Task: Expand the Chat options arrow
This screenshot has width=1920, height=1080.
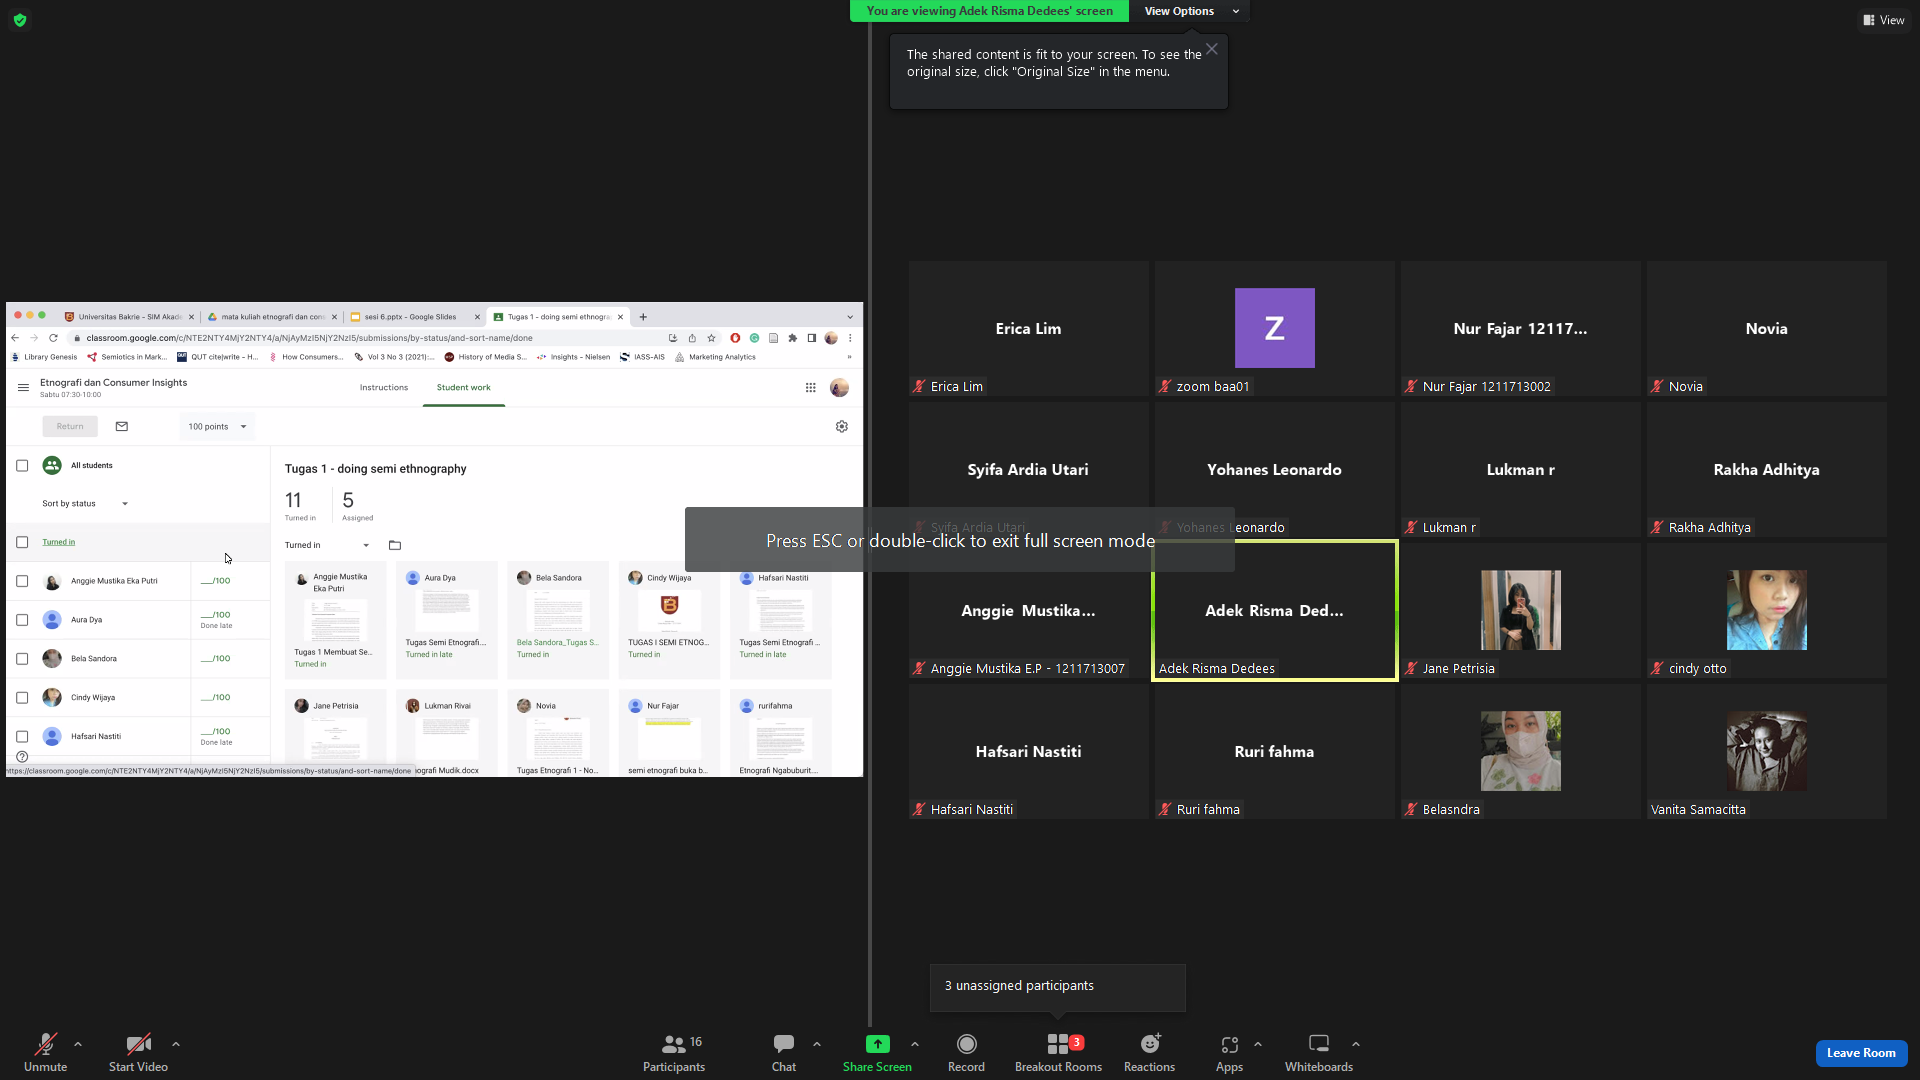Action: tap(817, 1044)
